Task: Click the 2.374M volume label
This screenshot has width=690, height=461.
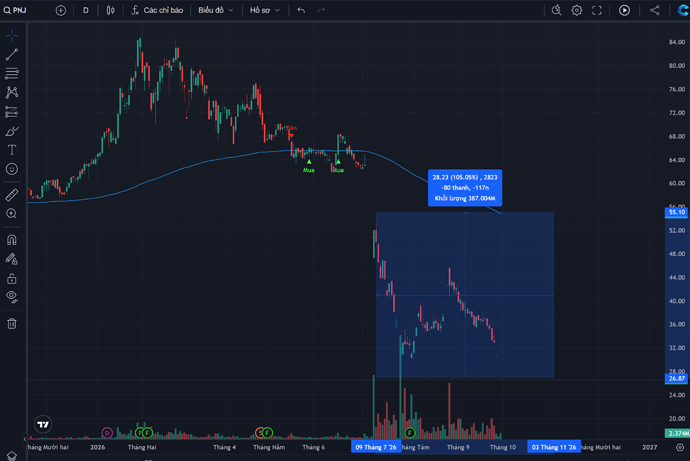Action: [678, 434]
